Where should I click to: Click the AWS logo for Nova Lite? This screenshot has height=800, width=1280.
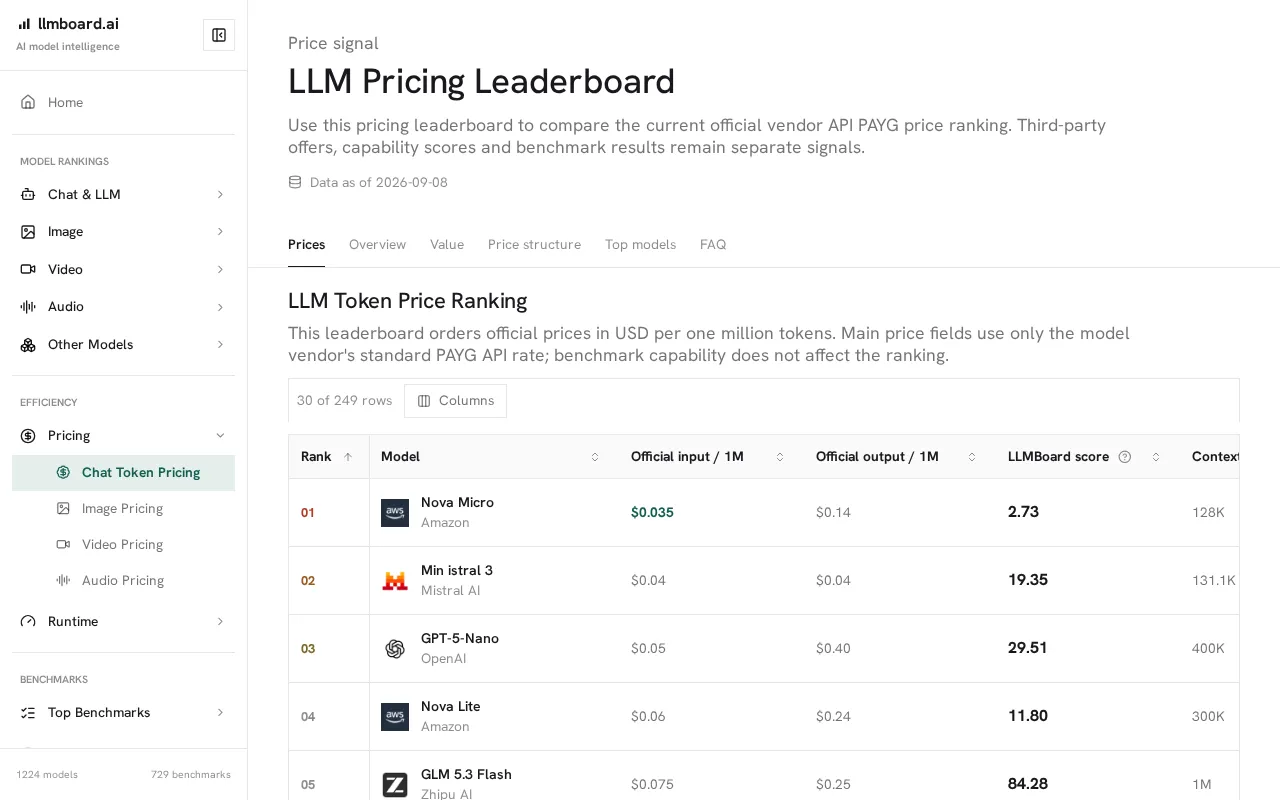395,716
